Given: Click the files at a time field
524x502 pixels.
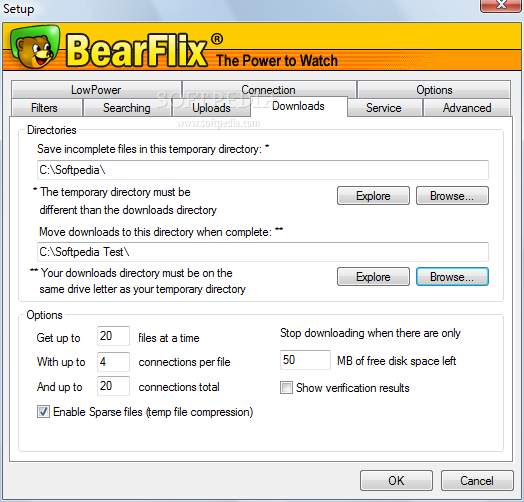Looking at the screenshot, I should tap(113, 336).
